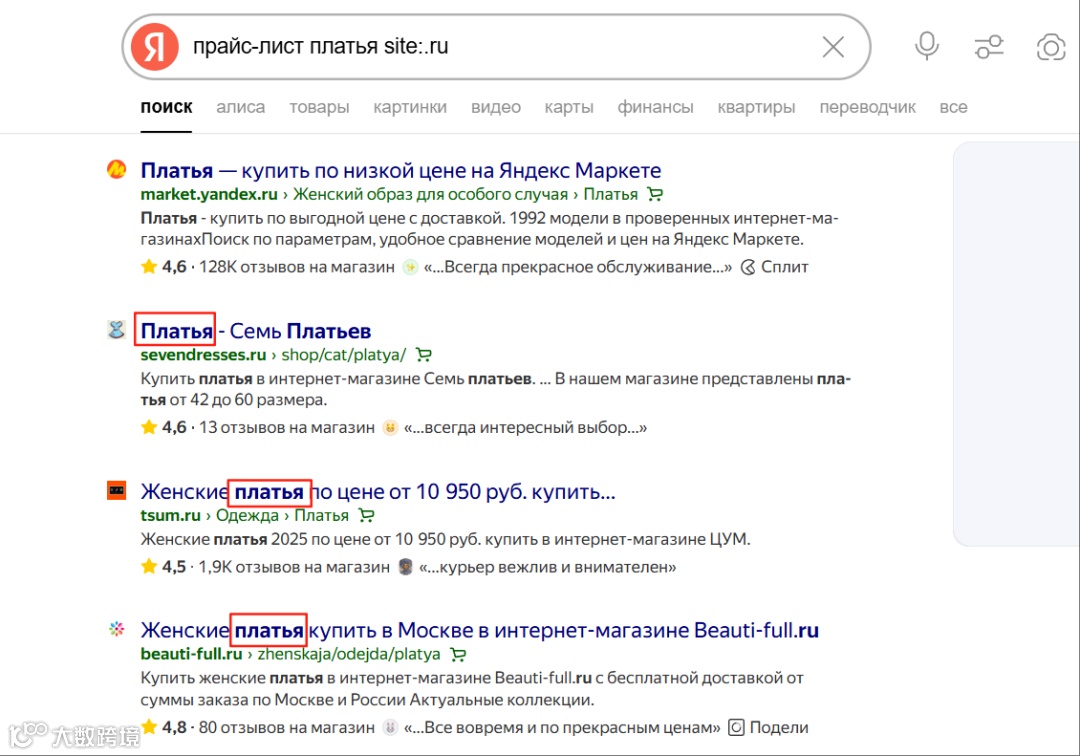
Task: Click star rating 4,8 of Beauti-full
Action: pyautogui.click(x=163, y=728)
